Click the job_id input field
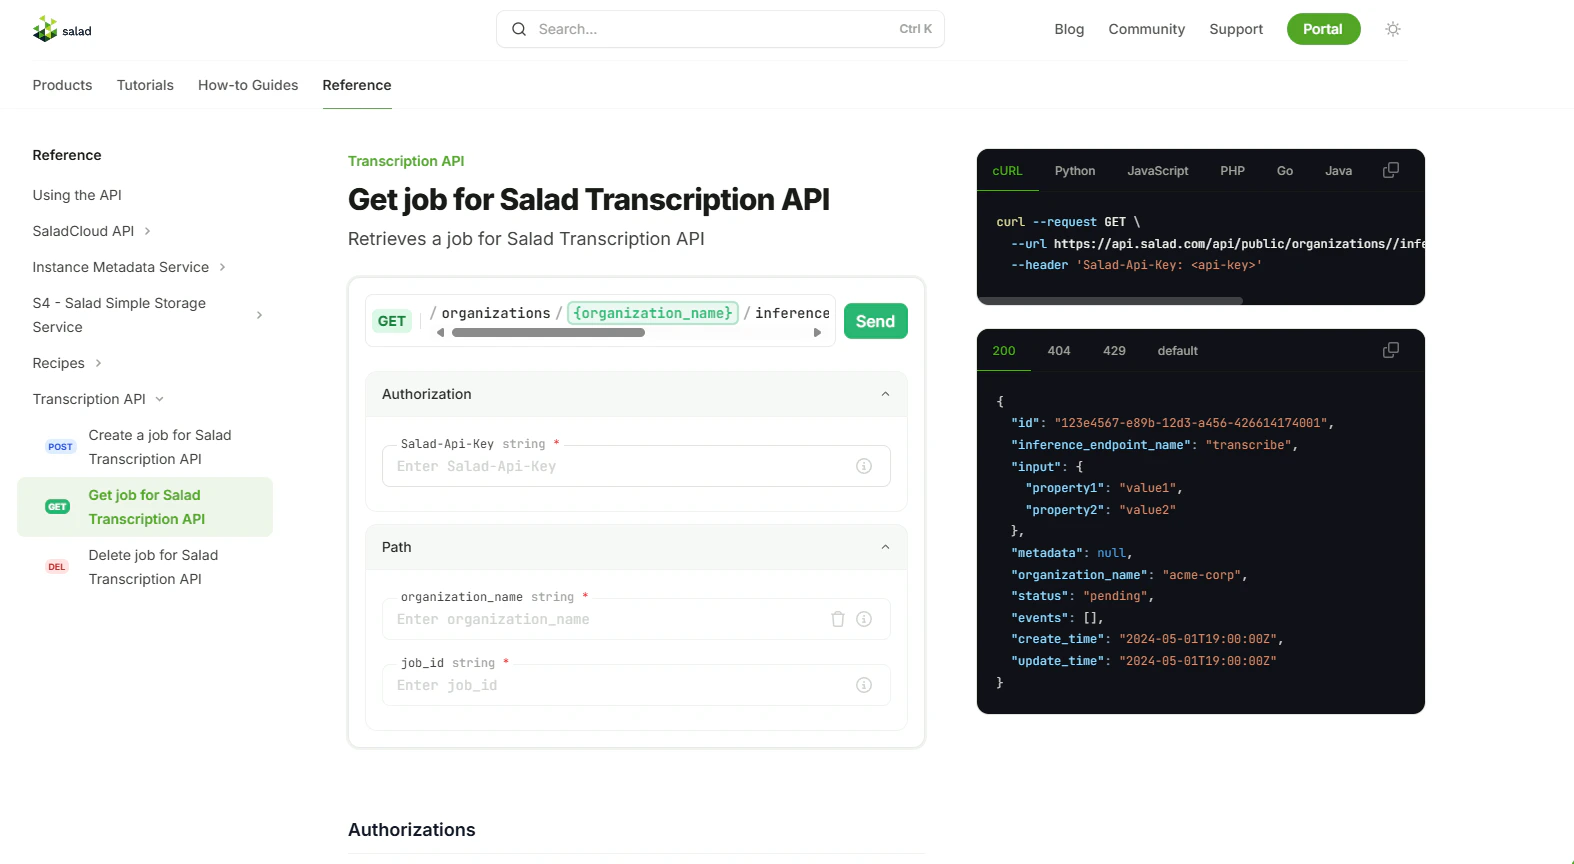Screen dimensions: 1574x864 [636, 685]
